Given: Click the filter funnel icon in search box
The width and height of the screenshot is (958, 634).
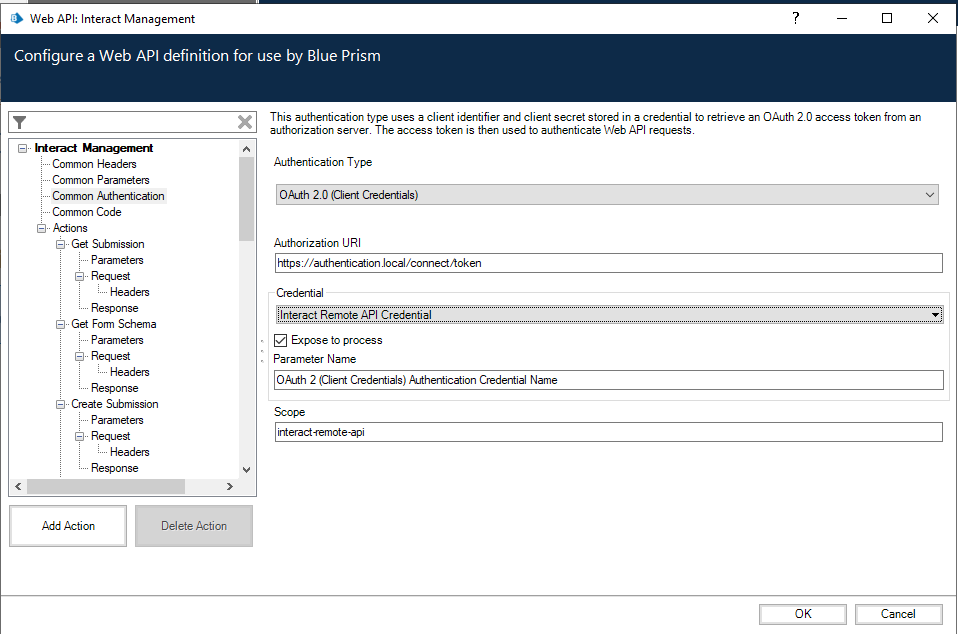Looking at the screenshot, I should point(20,122).
